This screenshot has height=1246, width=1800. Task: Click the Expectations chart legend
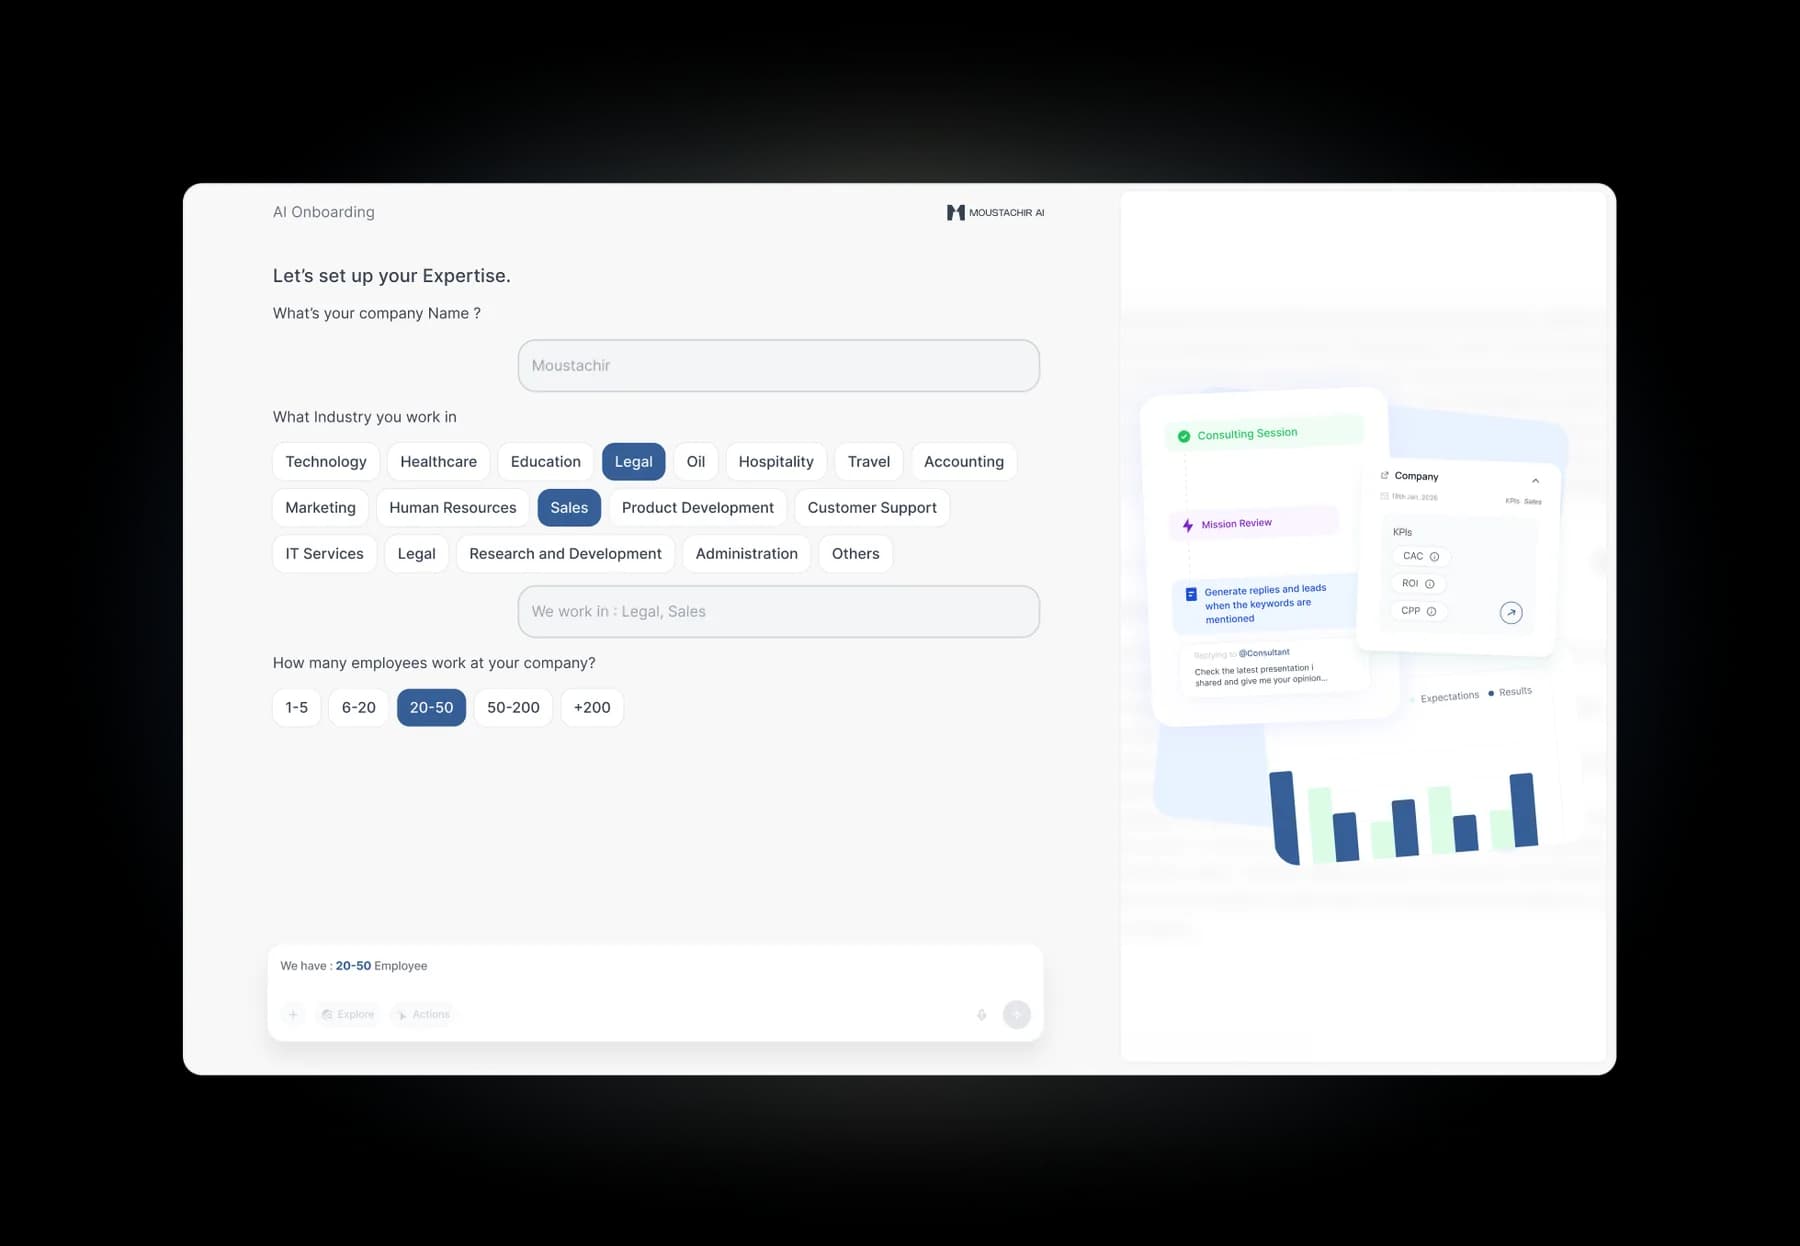(1444, 697)
